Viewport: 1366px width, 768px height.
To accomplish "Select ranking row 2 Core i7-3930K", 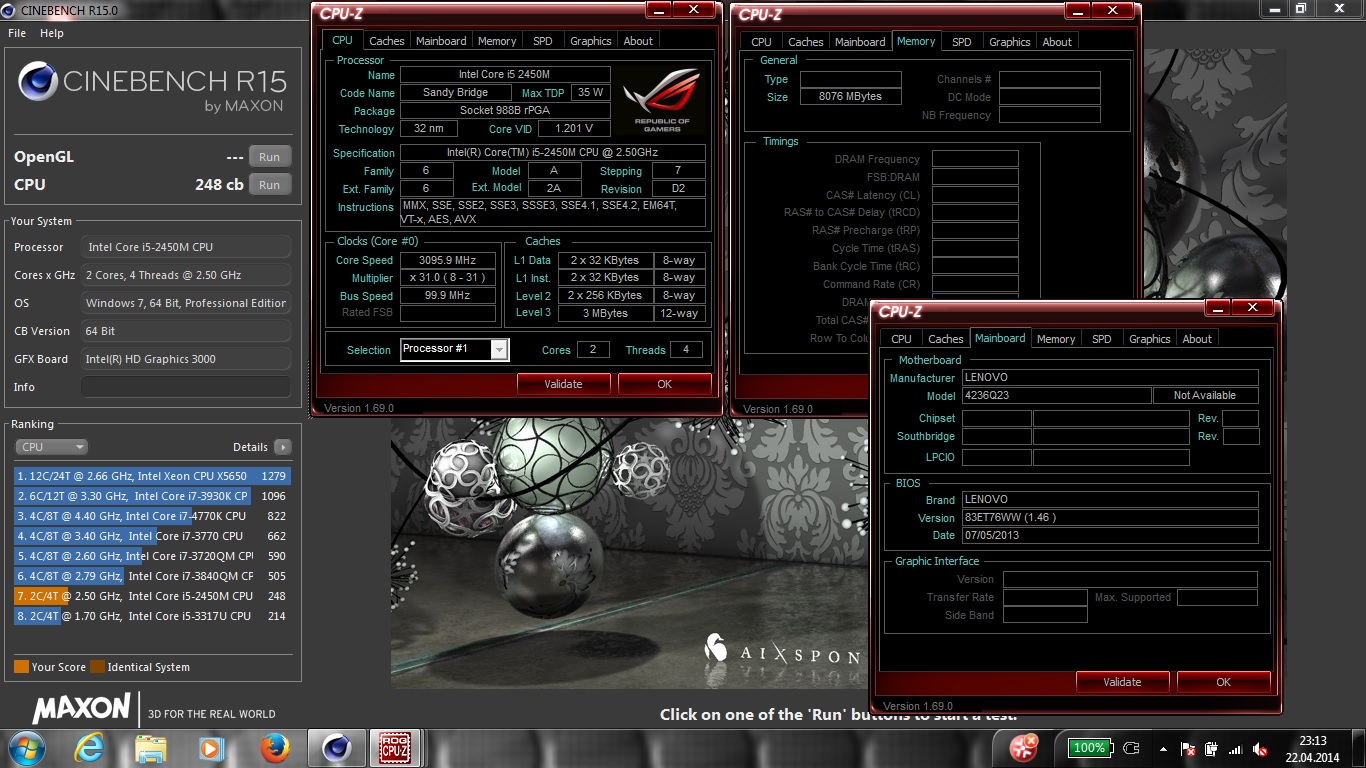I will 152,496.
